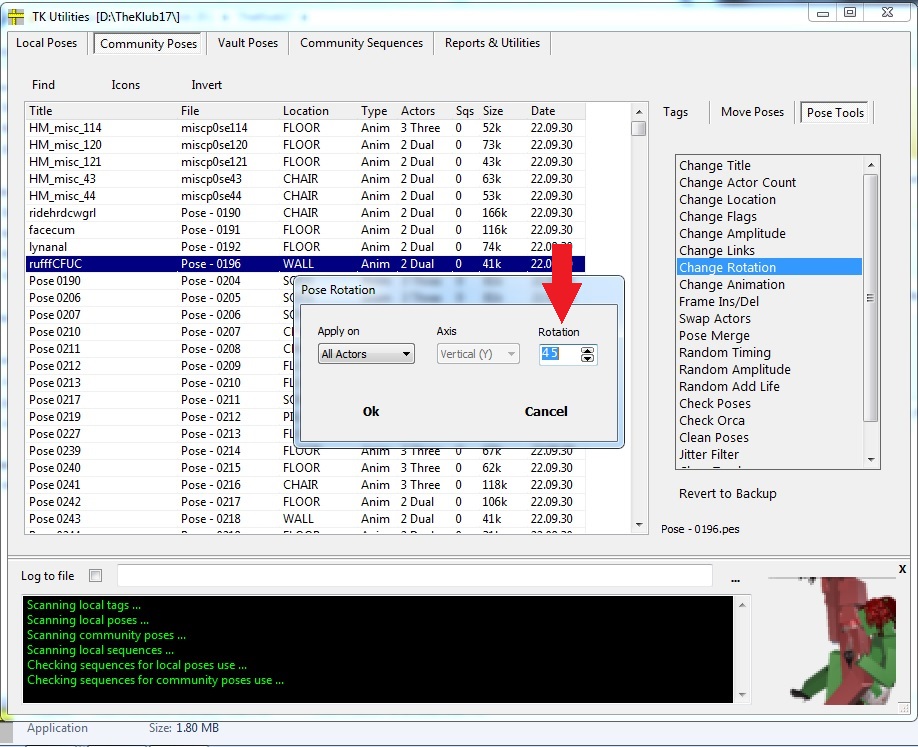Cancel the Pose Rotation dialog
The width and height of the screenshot is (918, 747).
coord(546,412)
